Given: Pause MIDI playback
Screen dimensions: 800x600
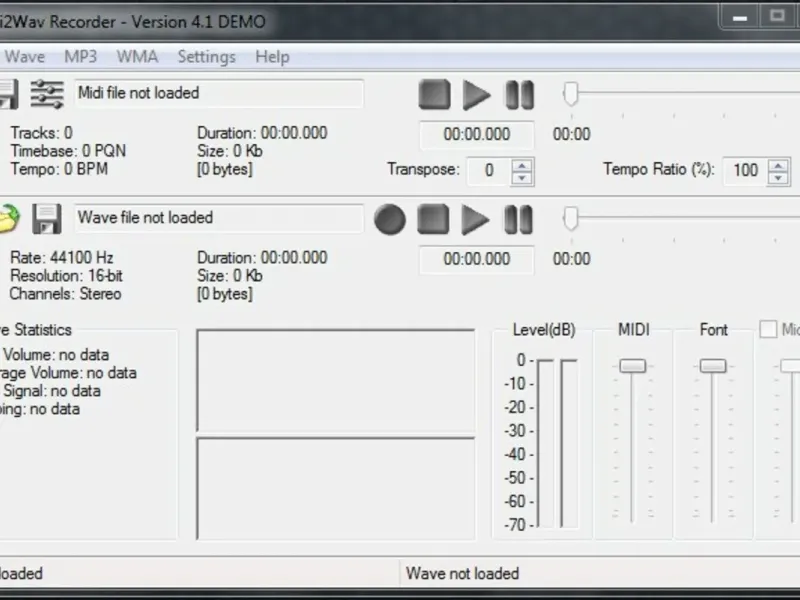Looking at the screenshot, I should click(519, 95).
